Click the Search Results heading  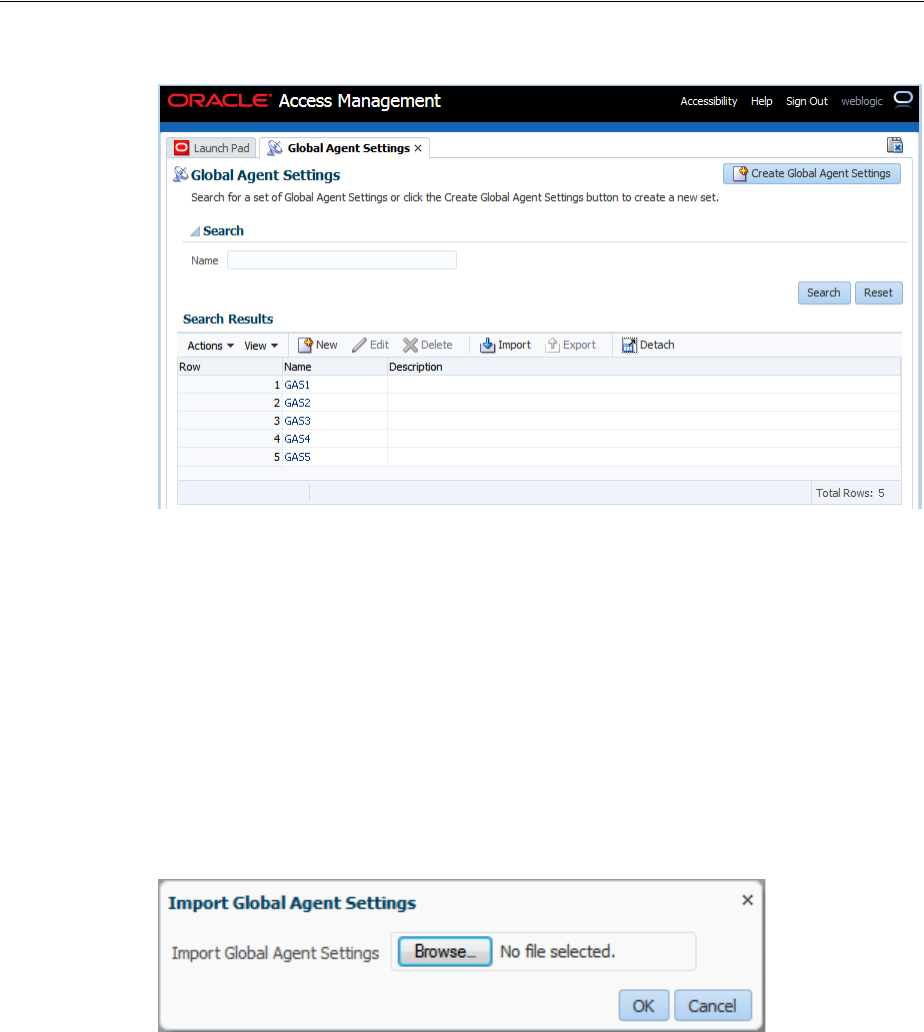228,319
